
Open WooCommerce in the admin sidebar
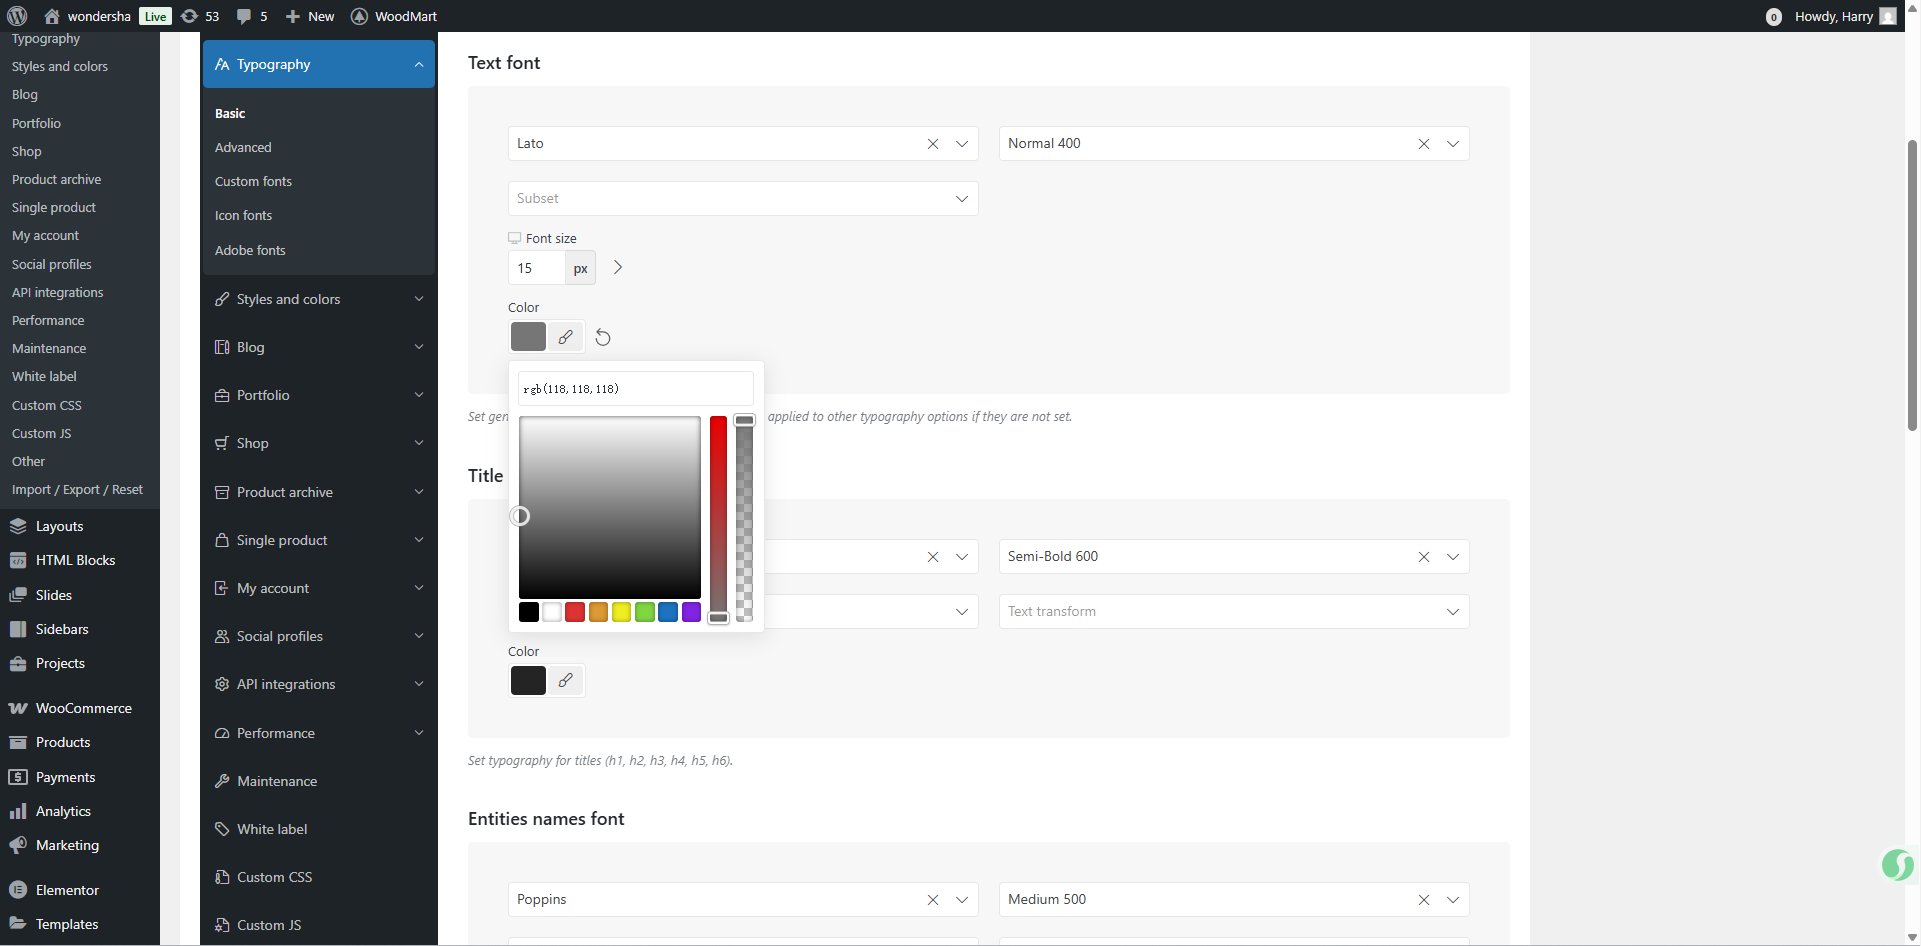[83, 709]
